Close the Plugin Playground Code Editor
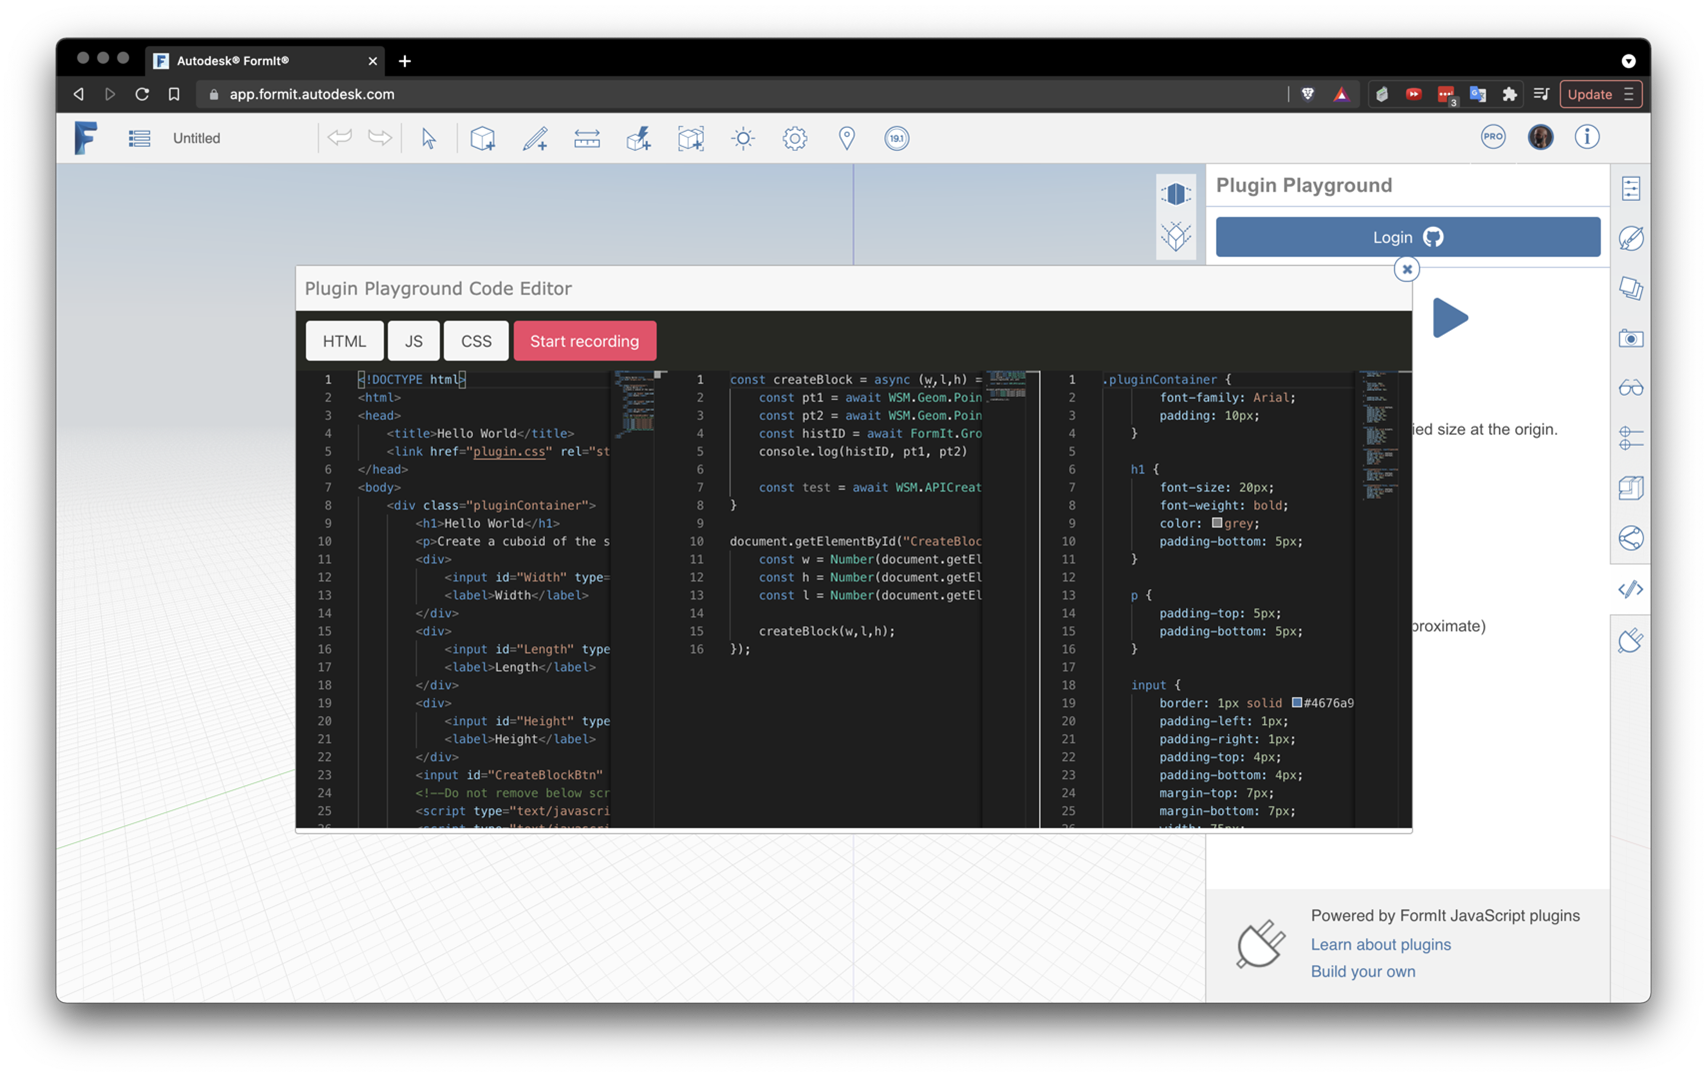The width and height of the screenshot is (1707, 1077). coord(1407,269)
